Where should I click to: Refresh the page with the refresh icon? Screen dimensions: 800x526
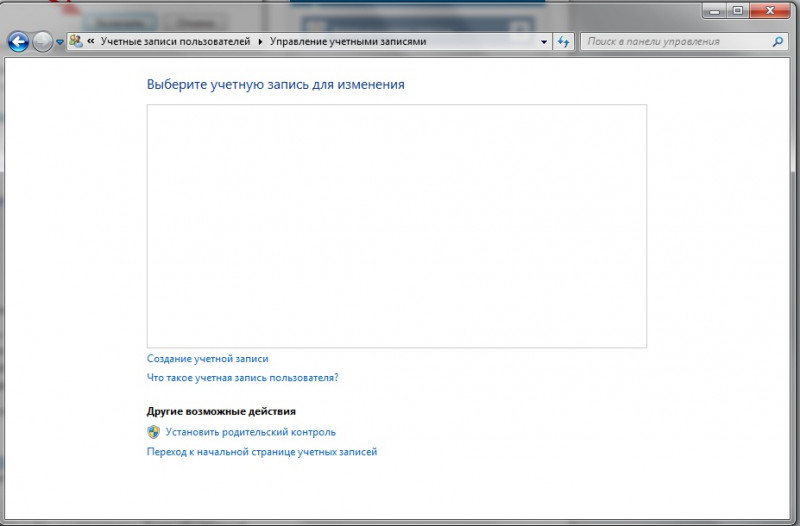563,42
